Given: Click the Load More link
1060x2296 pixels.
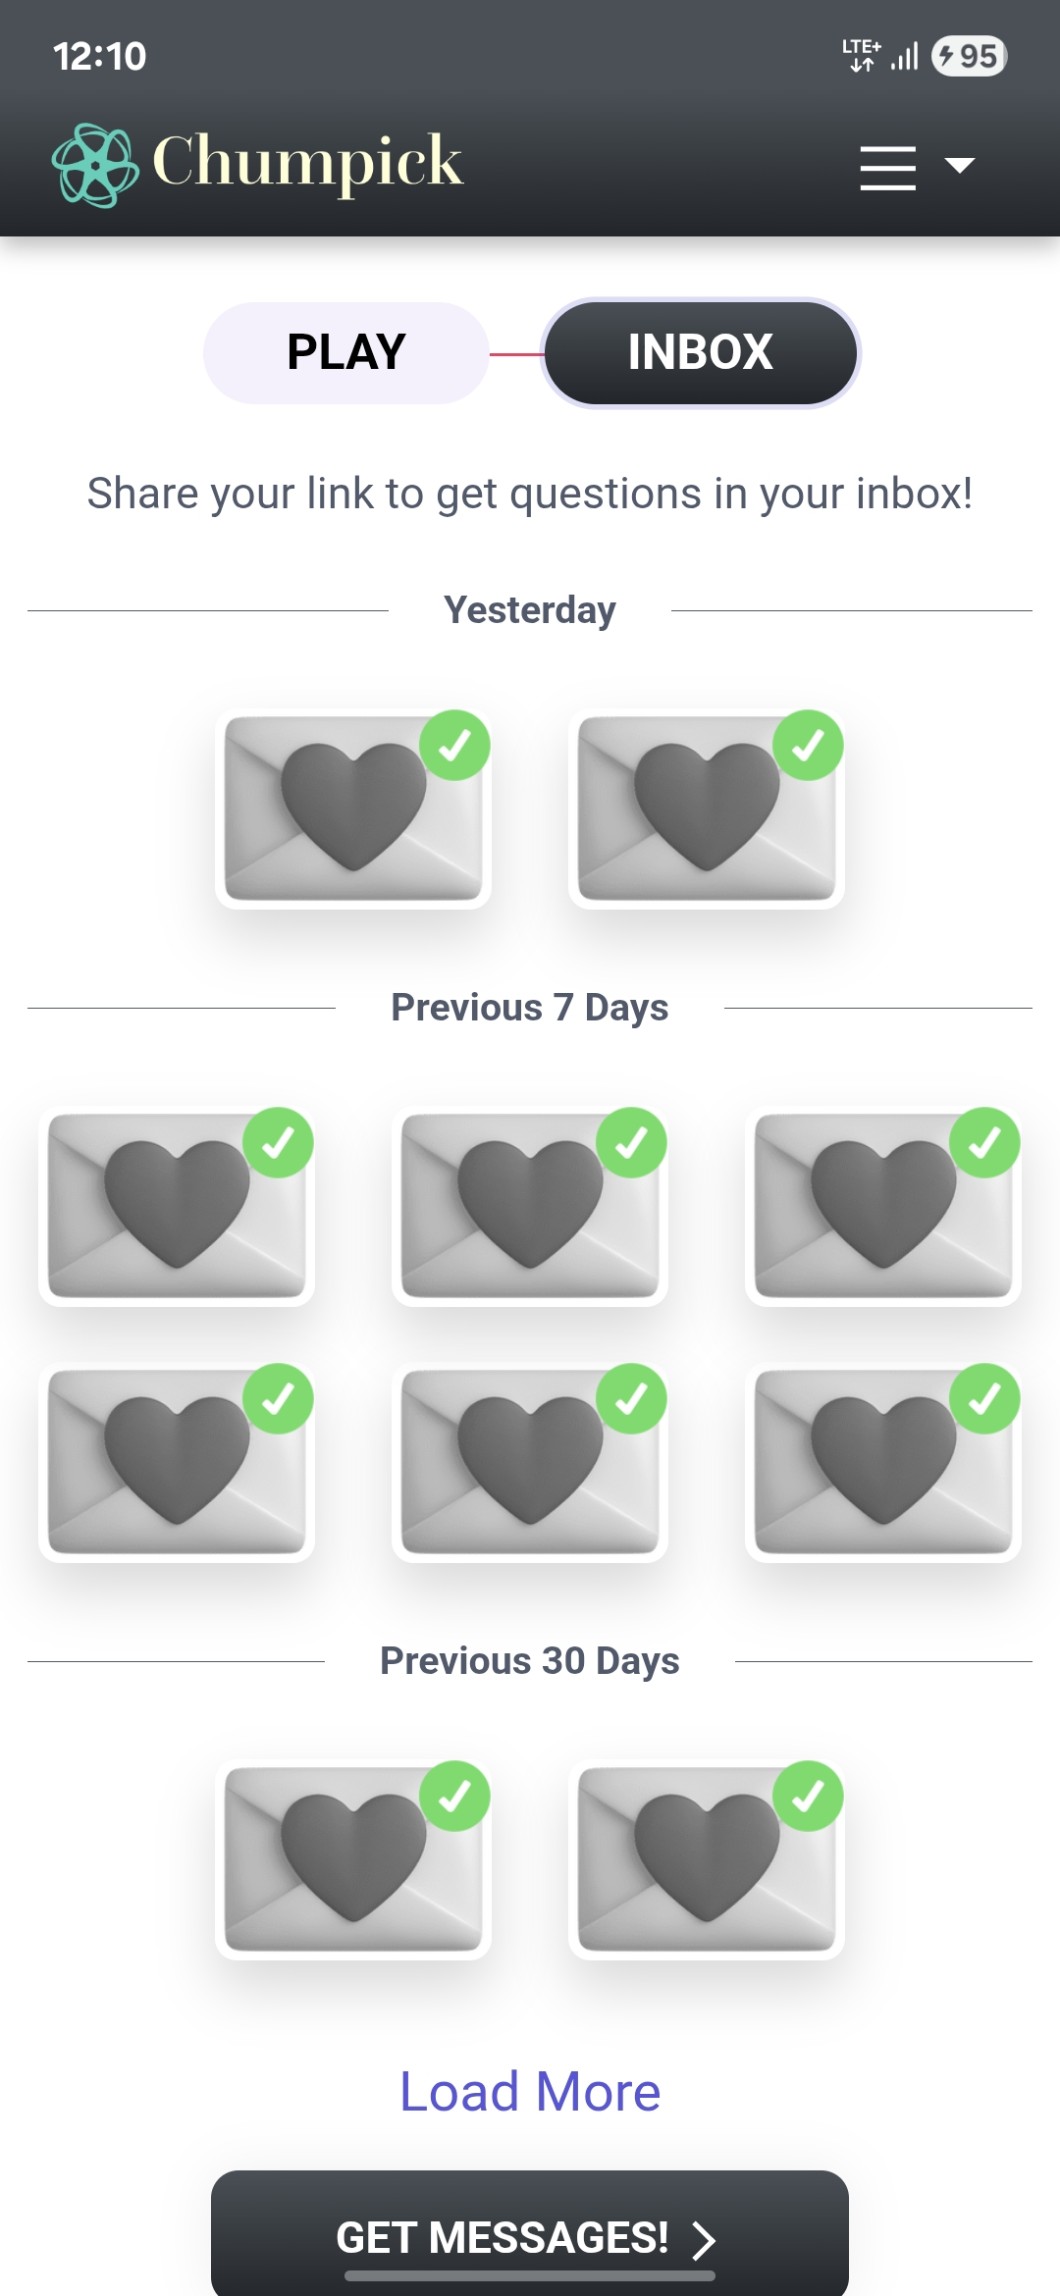Looking at the screenshot, I should click(x=530, y=2092).
